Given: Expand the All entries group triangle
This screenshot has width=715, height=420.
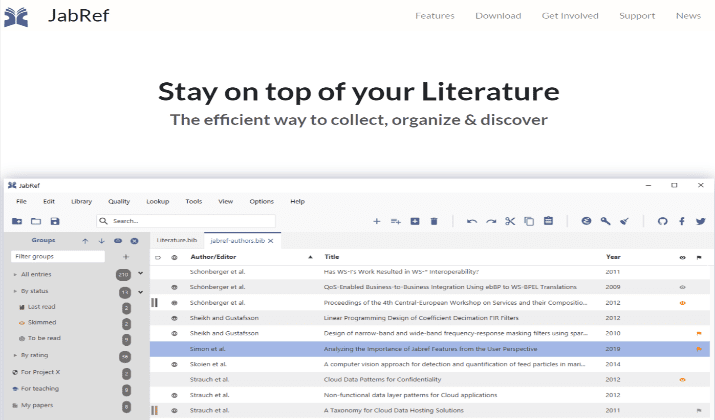Looking at the screenshot, I should click(x=15, y=275).
